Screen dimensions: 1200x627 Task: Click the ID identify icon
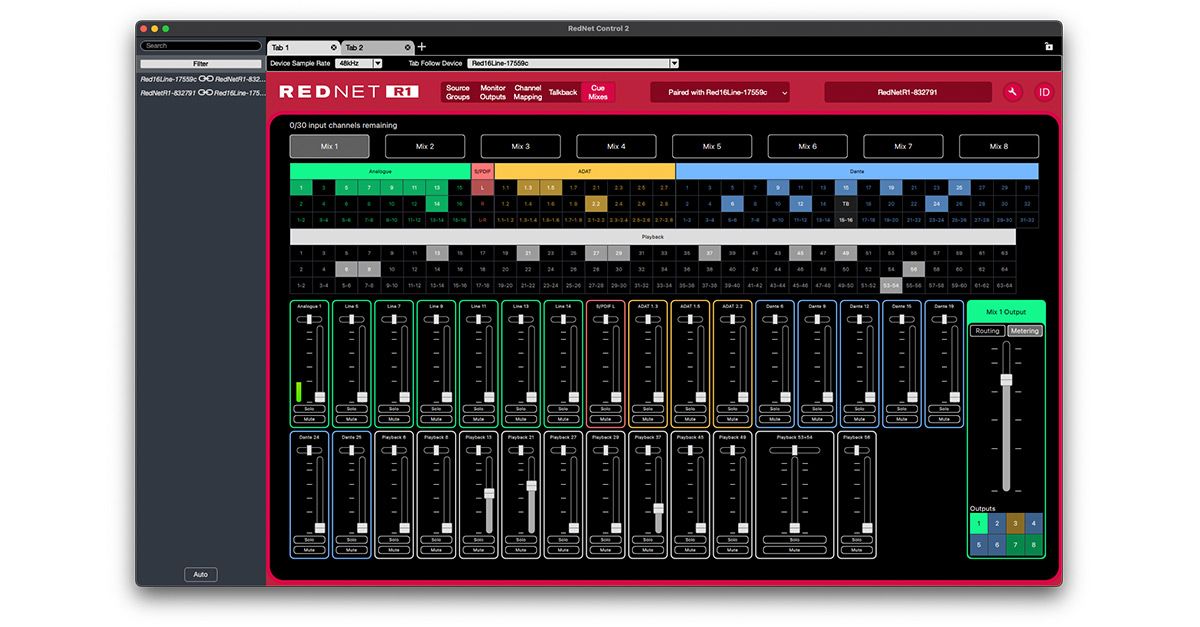pyautogui.click(x=1044, y=91)
